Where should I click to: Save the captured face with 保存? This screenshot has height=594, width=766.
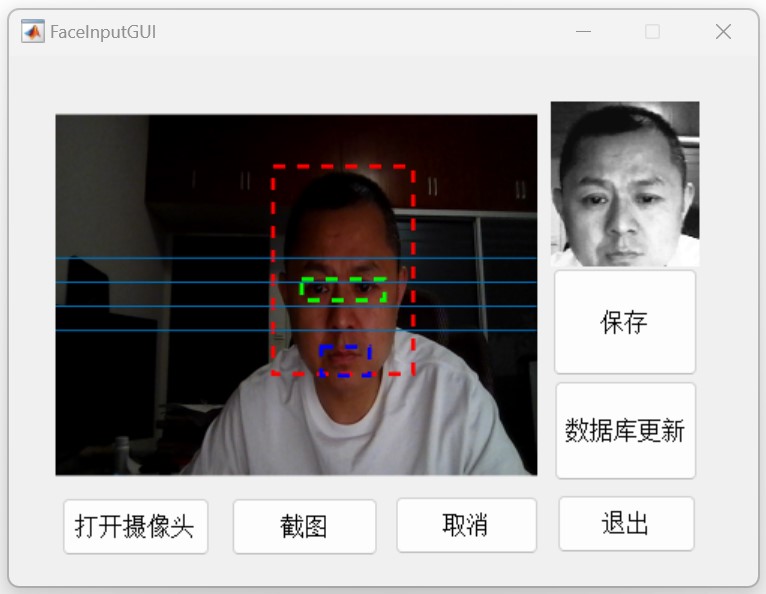click(625, 322)
